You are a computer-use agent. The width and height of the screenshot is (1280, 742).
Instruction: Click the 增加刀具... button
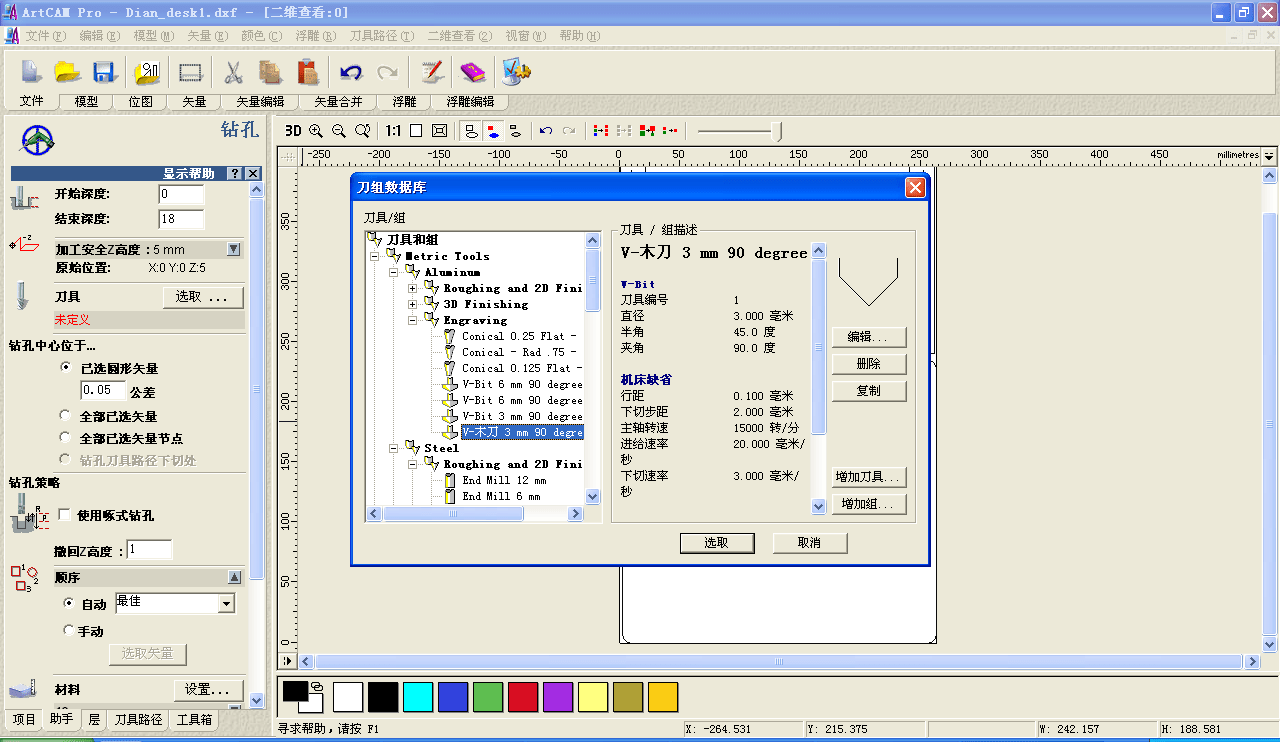tap(869, 477)
